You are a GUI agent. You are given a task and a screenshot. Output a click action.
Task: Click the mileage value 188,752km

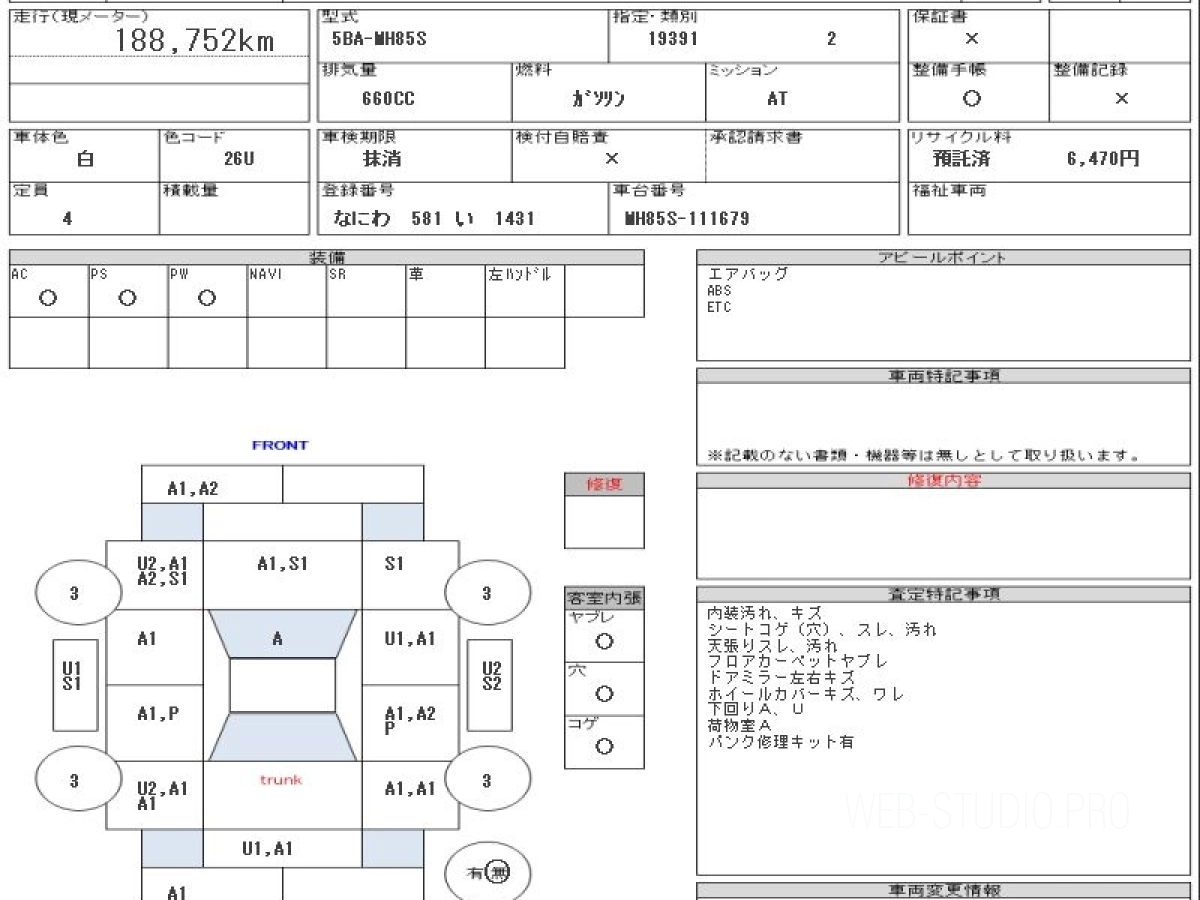click(x=194, y=40)
